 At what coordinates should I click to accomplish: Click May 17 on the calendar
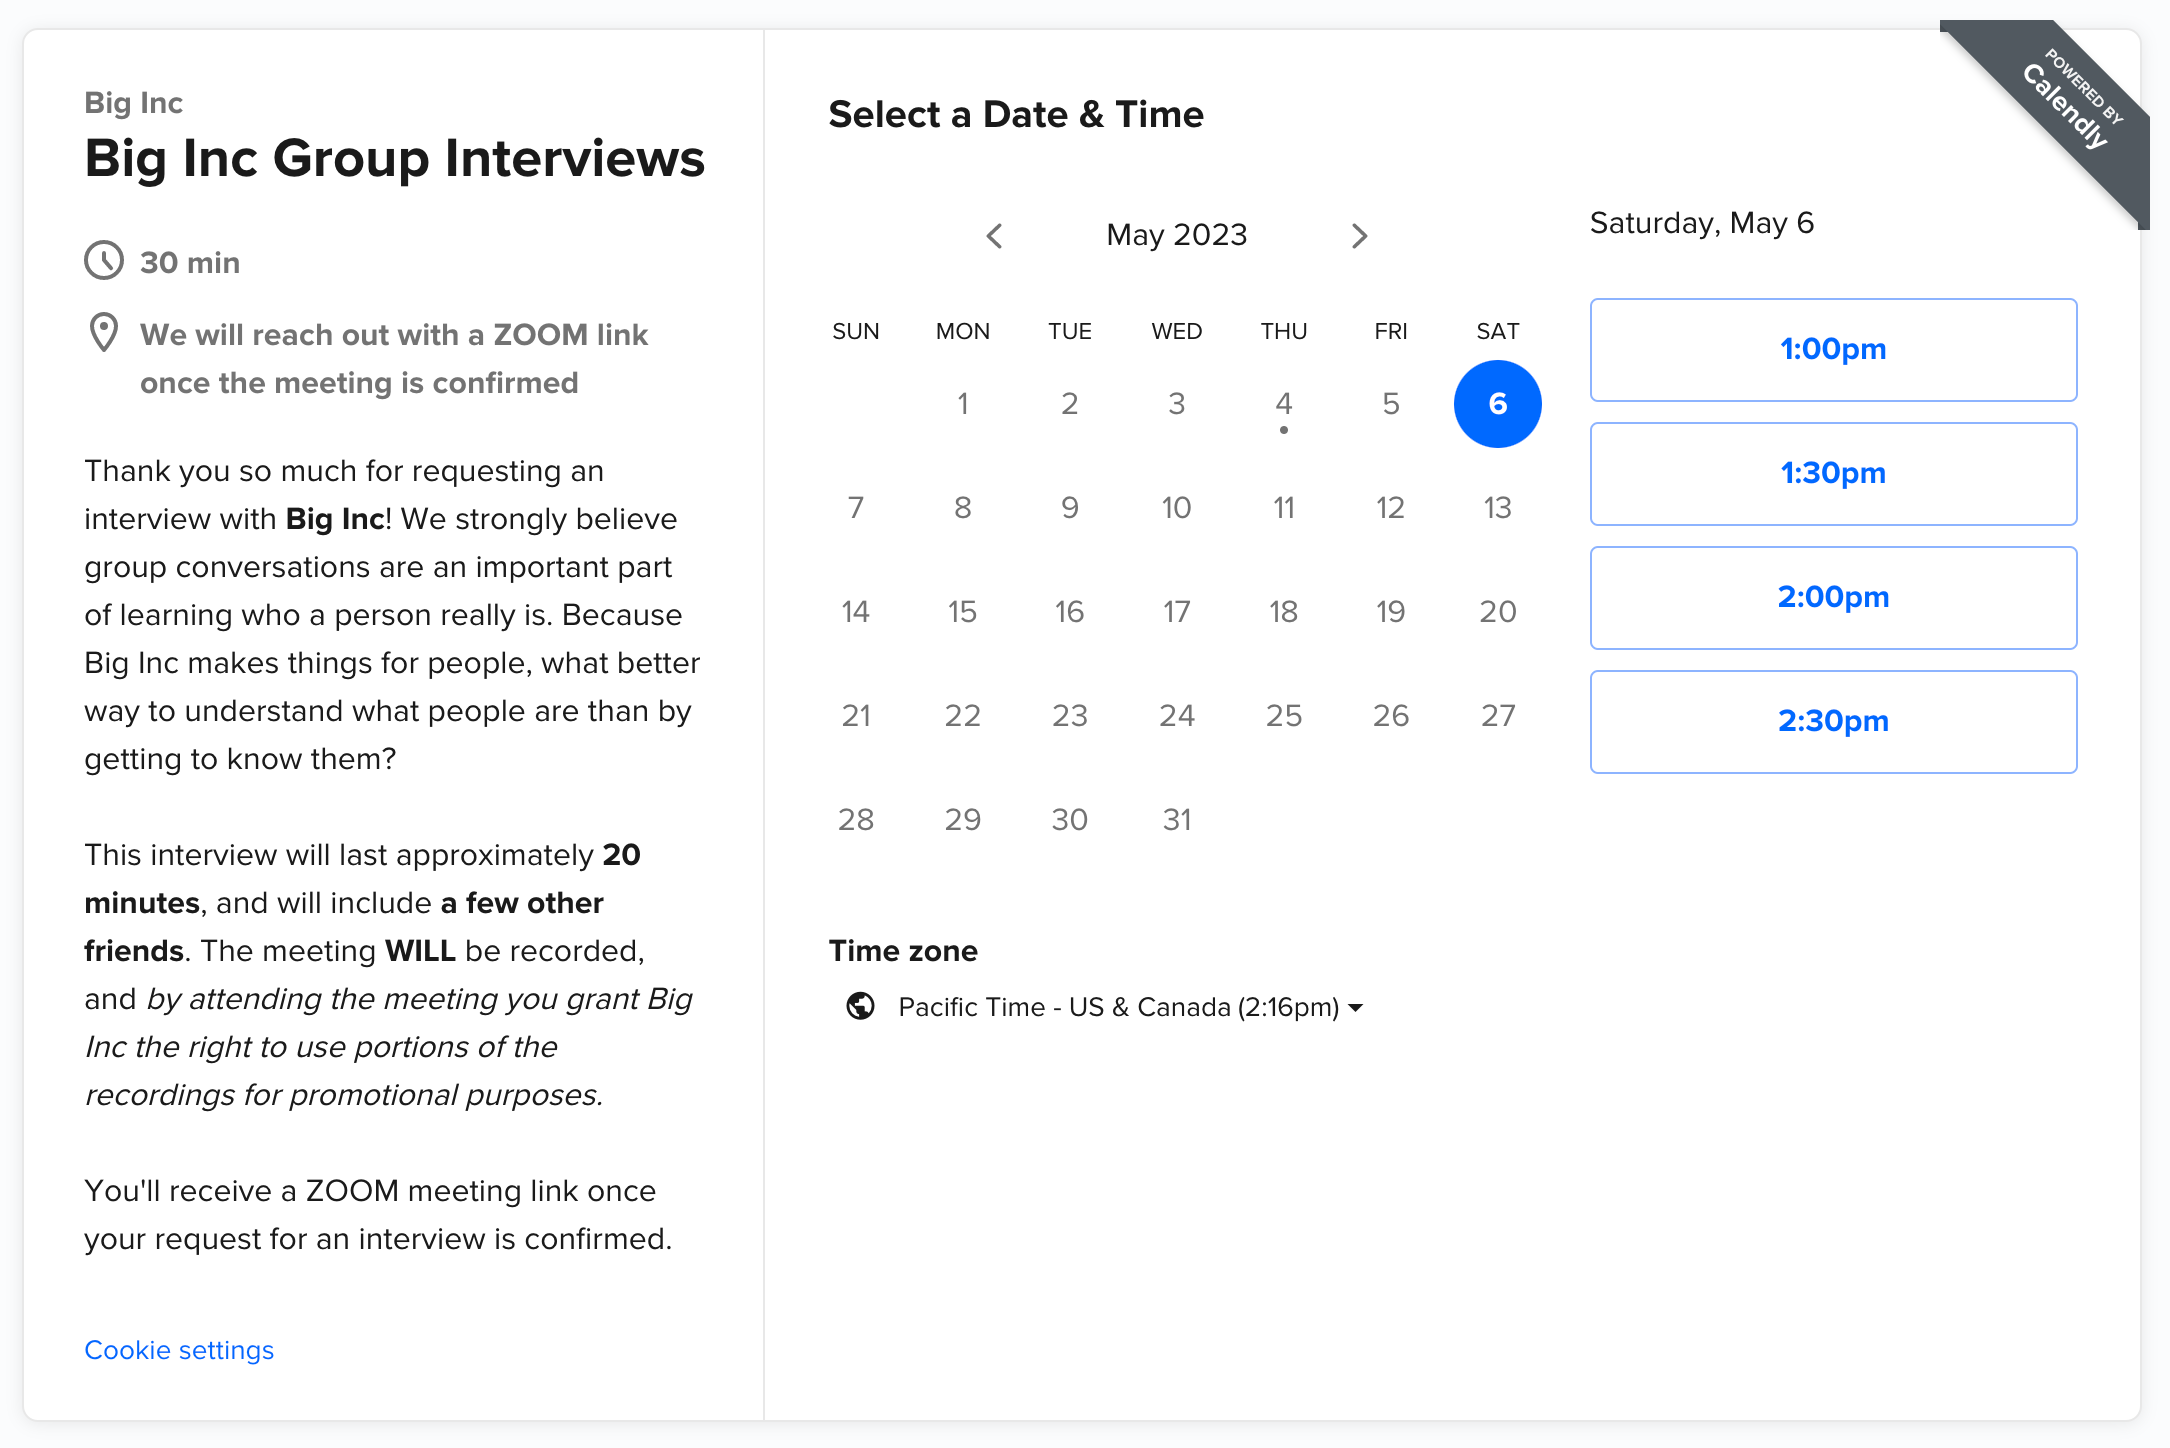[x=1177, y=612]
